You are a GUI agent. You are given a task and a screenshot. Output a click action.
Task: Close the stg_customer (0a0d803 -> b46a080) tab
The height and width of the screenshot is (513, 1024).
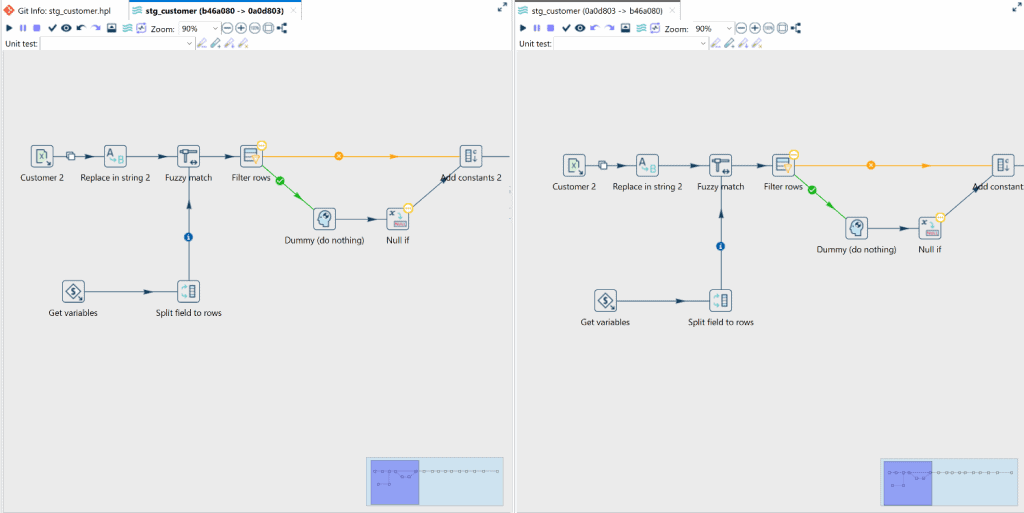(x=672, y=11)
